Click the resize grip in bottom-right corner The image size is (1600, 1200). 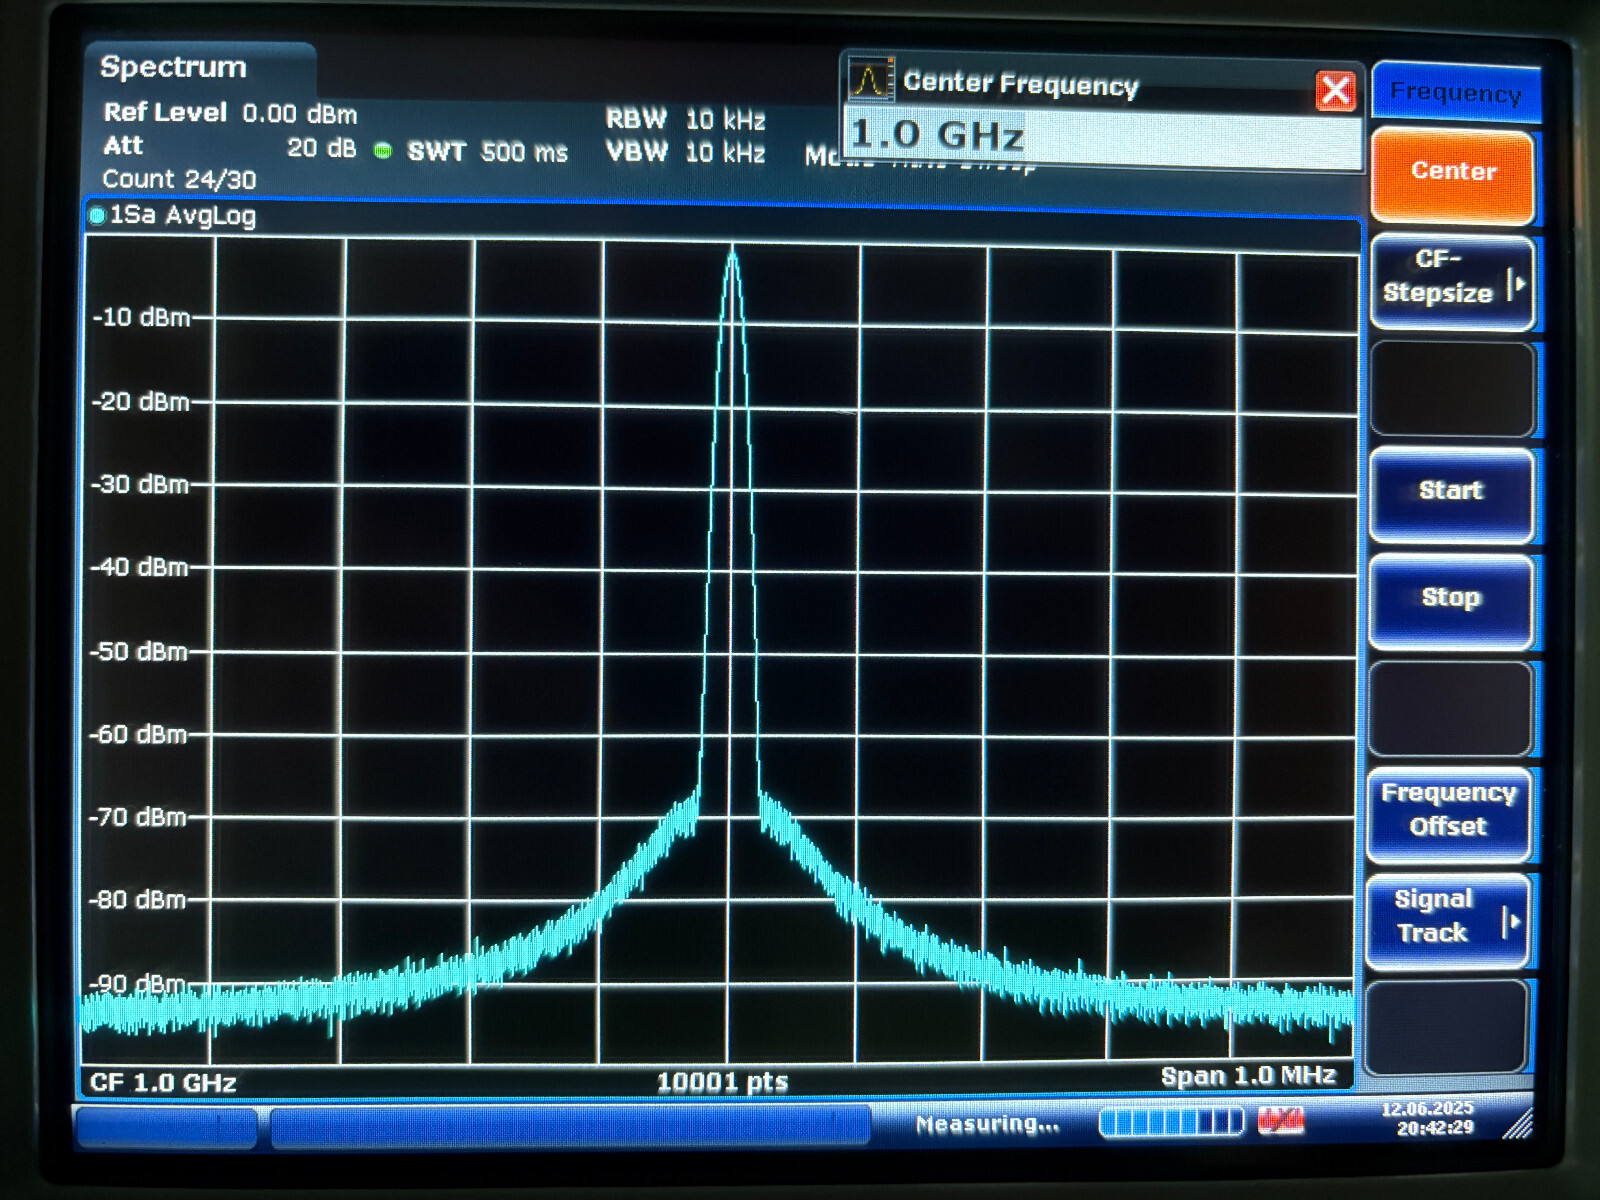[x=1517, y=1126]
